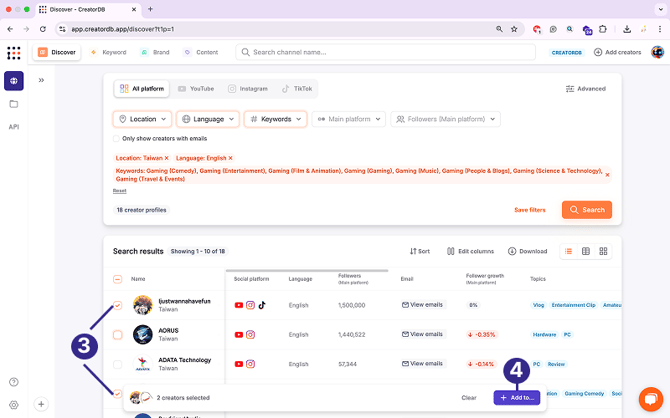
Task: Select the All platform tab
Action: [142, 88]
